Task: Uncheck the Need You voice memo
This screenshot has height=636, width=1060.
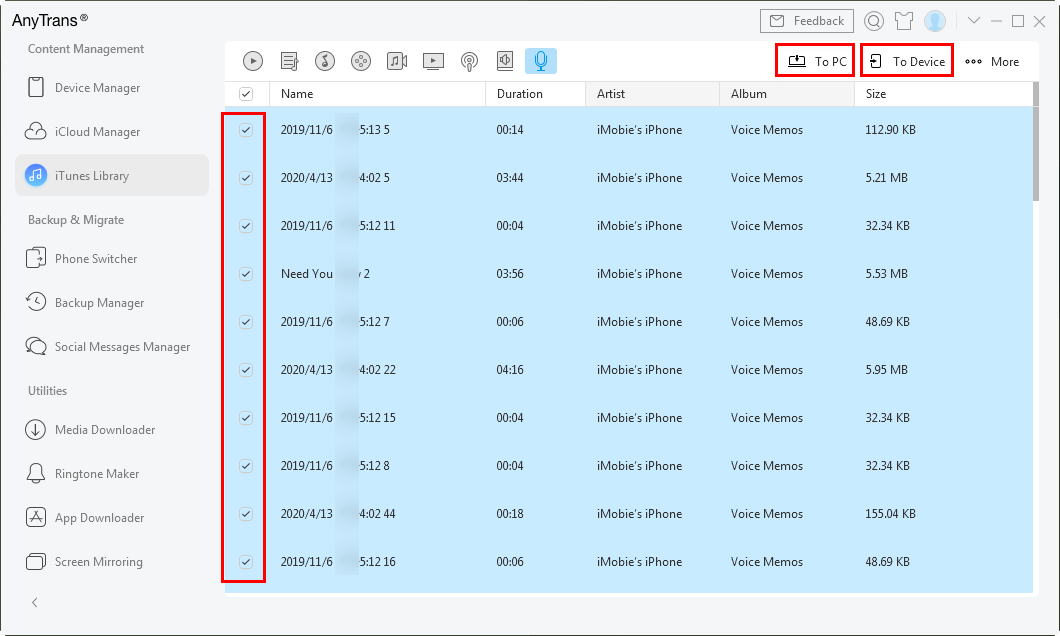Action: pyautogui.click(x=246, y=274)
